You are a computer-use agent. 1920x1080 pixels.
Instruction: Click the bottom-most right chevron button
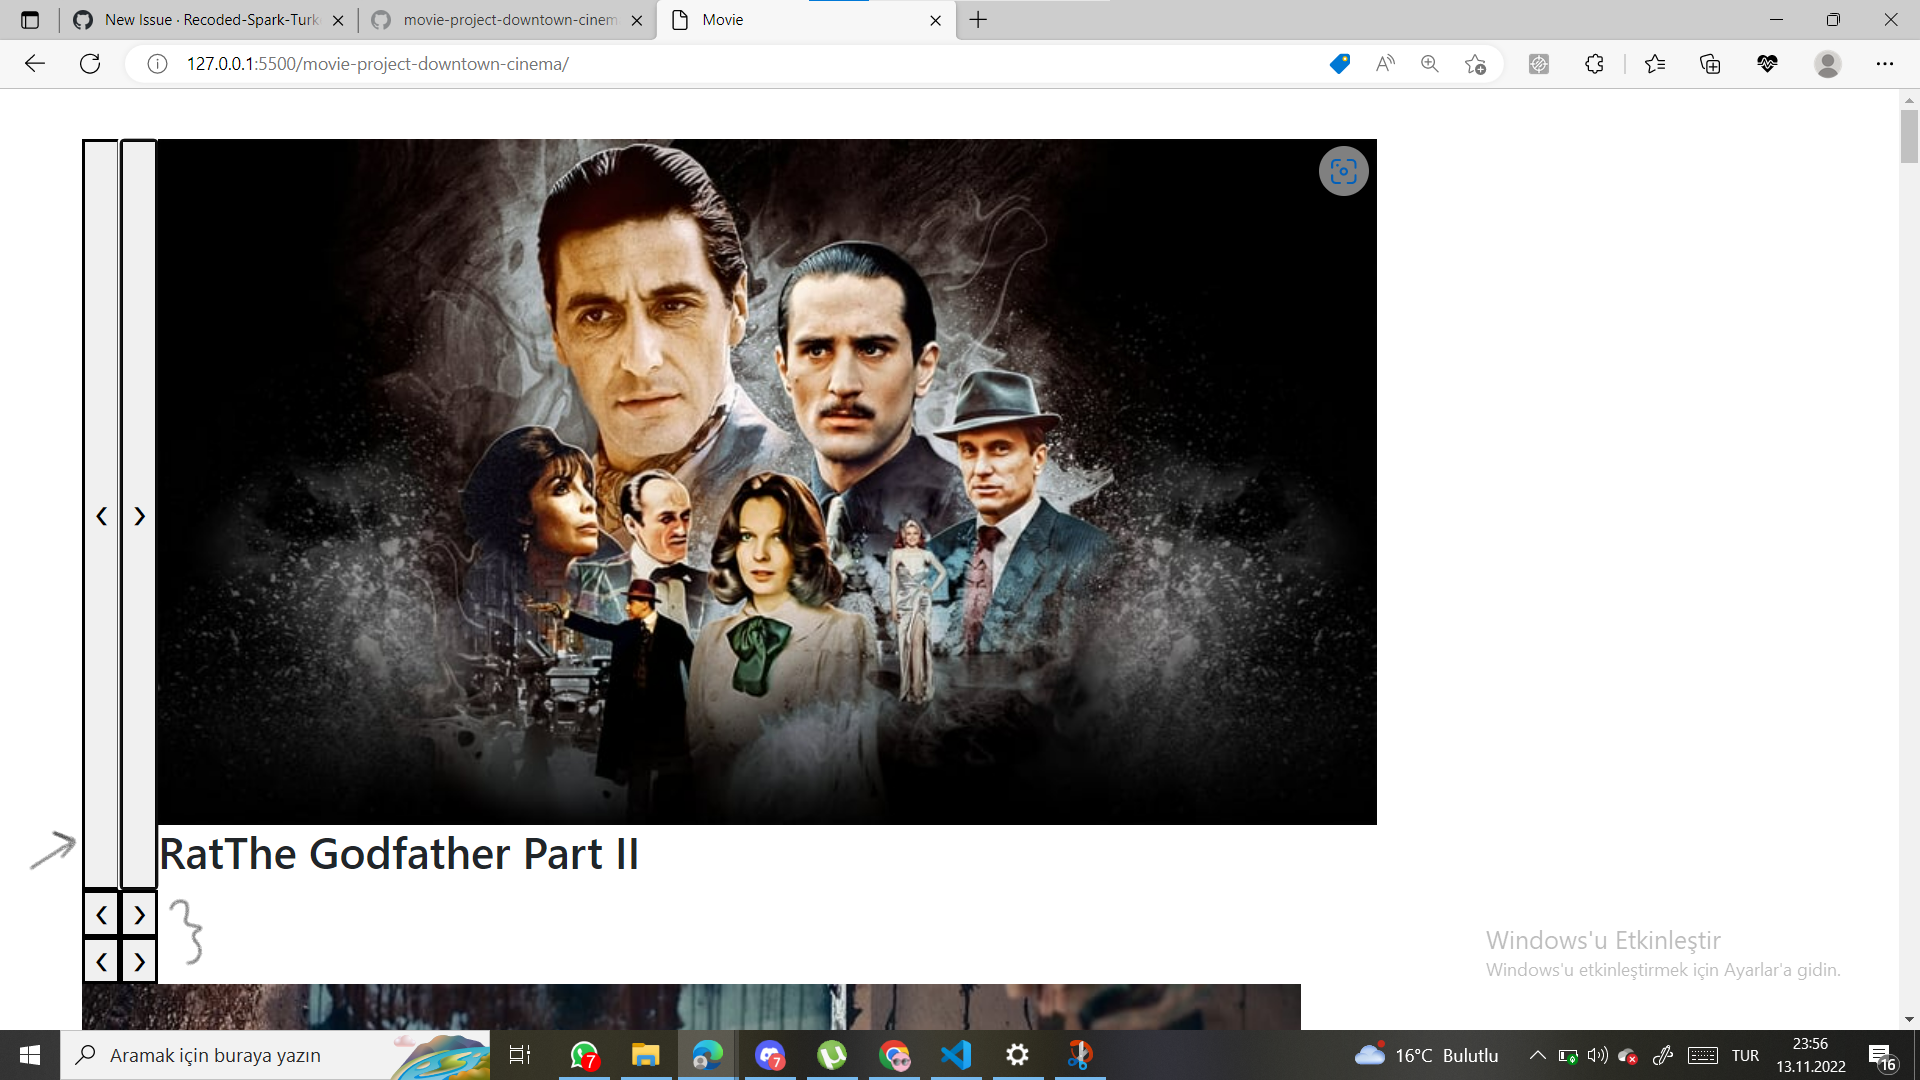pos(139,961)
